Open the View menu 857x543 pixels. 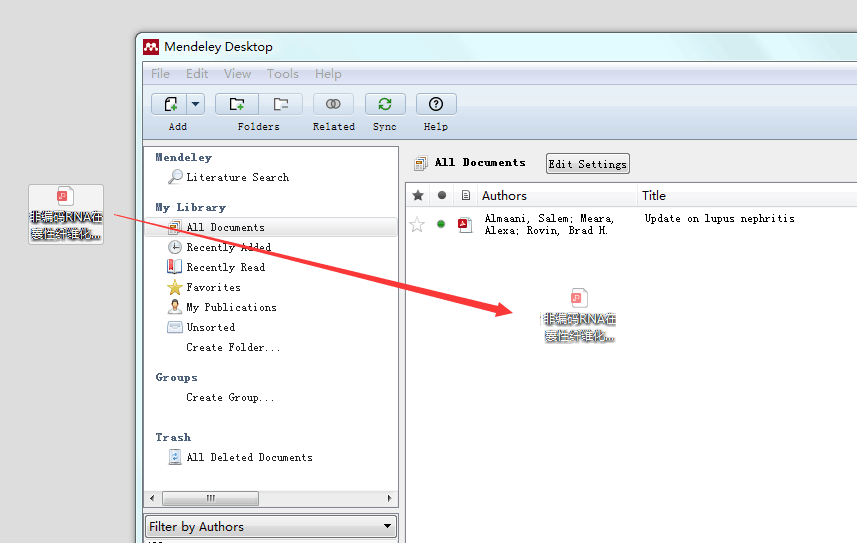pos(237,74)
